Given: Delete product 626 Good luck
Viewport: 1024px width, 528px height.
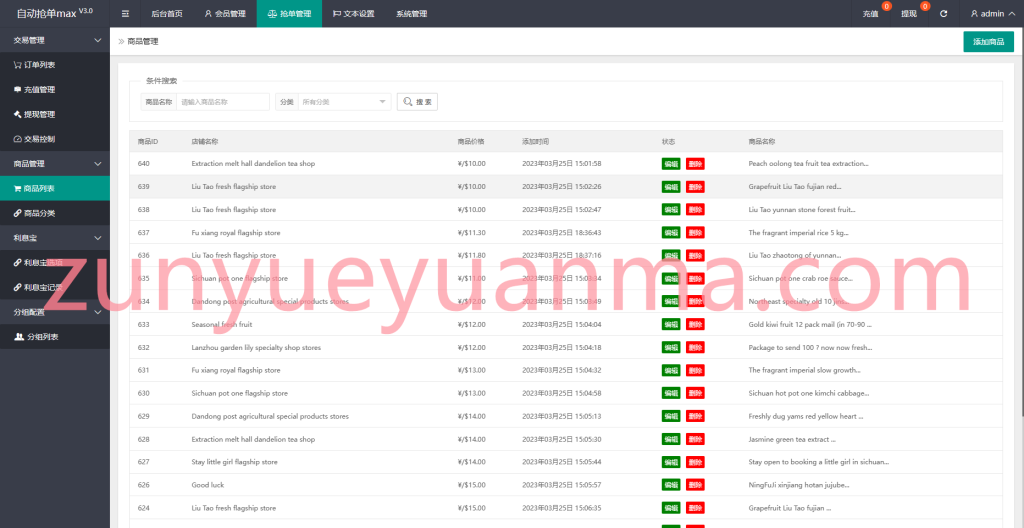Looking at the screenshot, I should tap(695, 485).
